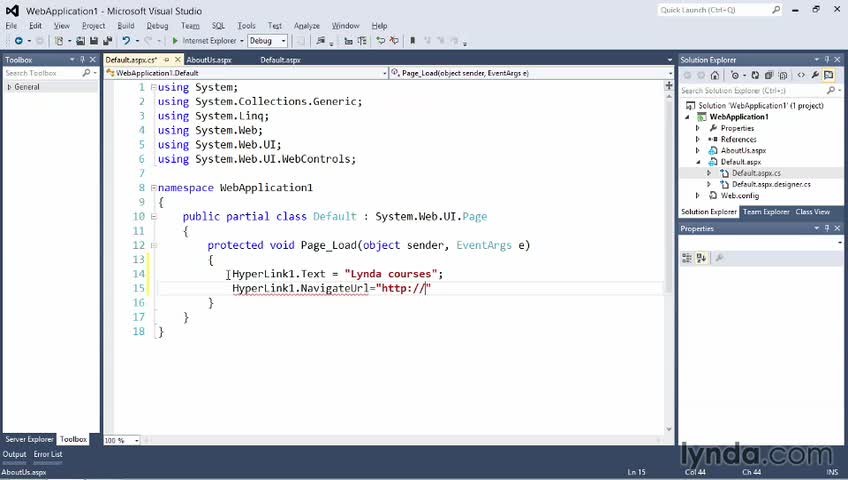Collapse the namespace WebApplication1 outlining region
848x480 pixels.
point(154,188)
